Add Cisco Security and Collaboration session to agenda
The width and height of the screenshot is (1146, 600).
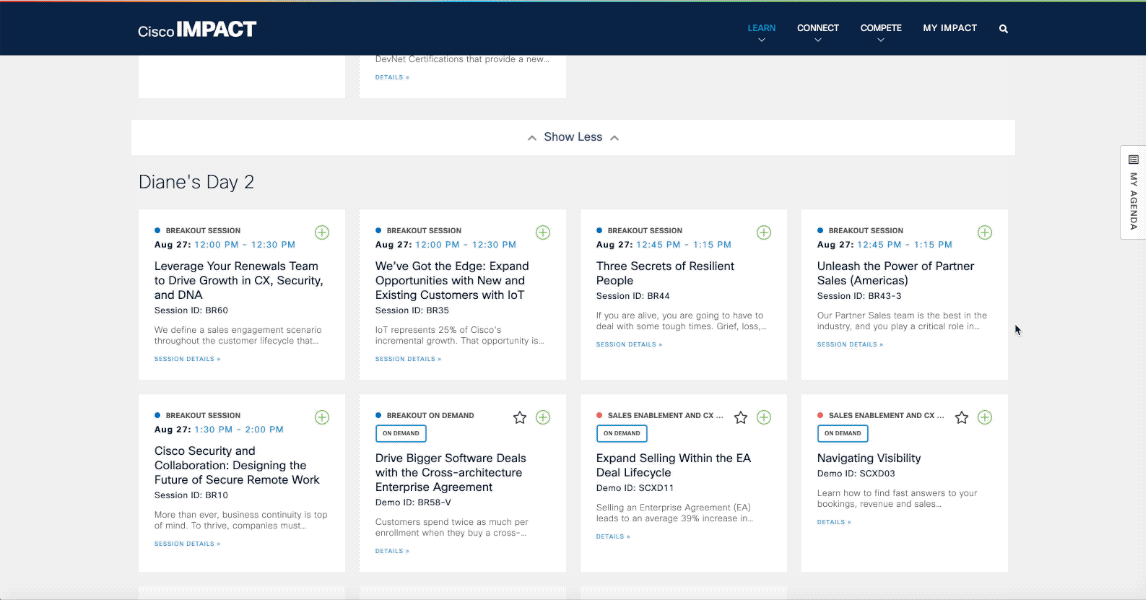pyautogui.click(x=322, y=417)
